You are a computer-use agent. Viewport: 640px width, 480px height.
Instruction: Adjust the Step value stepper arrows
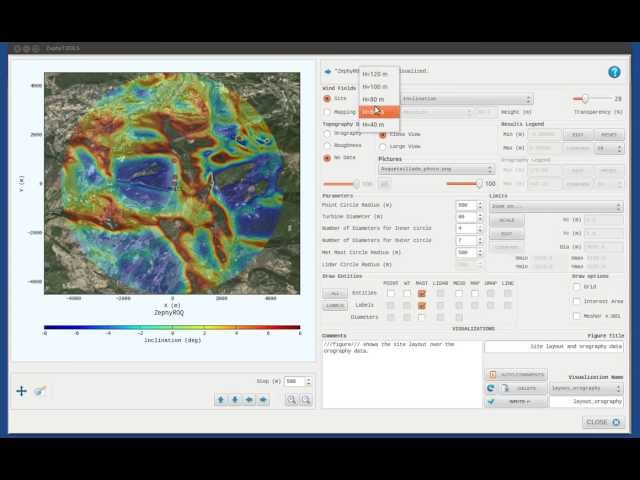(x=309, y=381)
